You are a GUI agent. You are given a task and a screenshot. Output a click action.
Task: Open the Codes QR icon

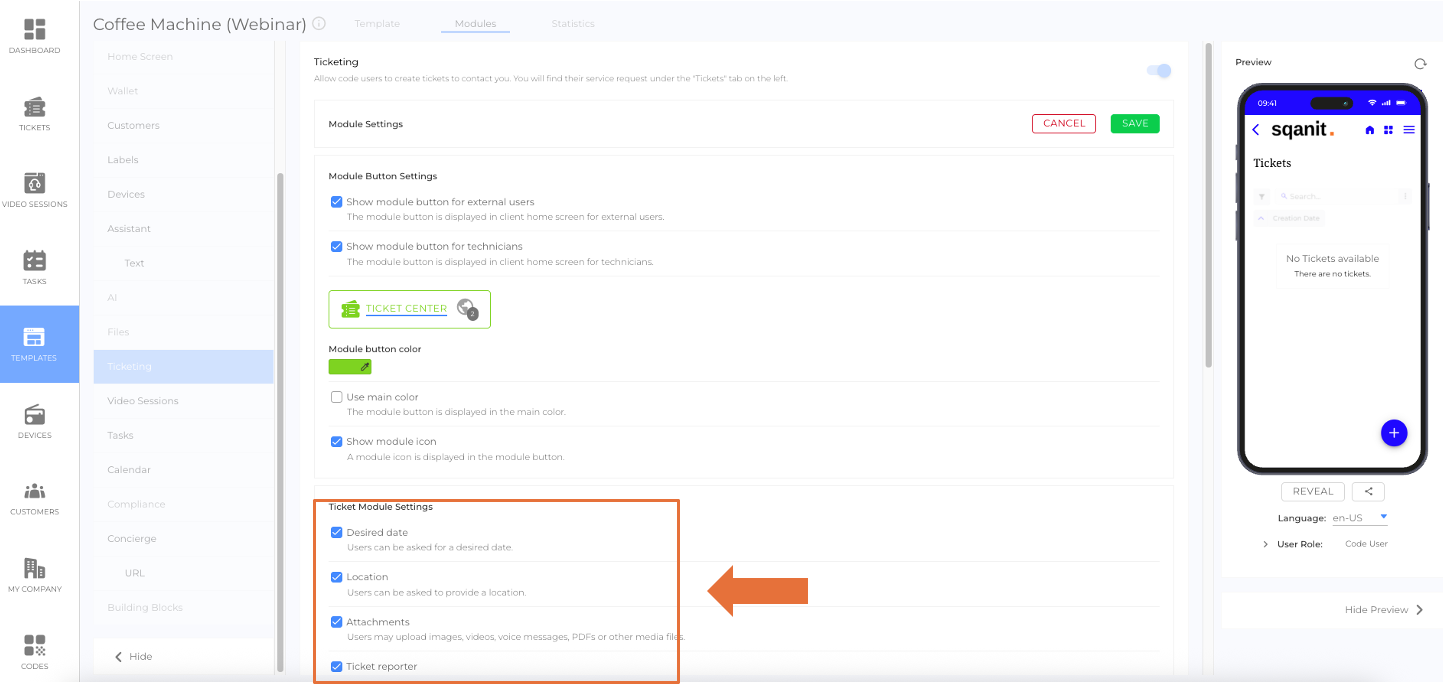35,645
